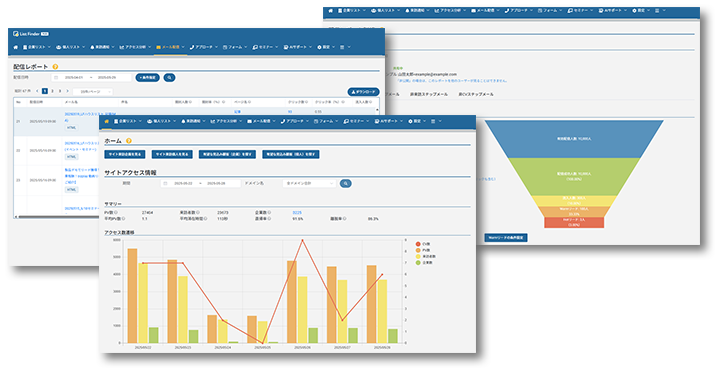
Task: Click home icon in funnel report window navbar
Action: click(331, 11)
